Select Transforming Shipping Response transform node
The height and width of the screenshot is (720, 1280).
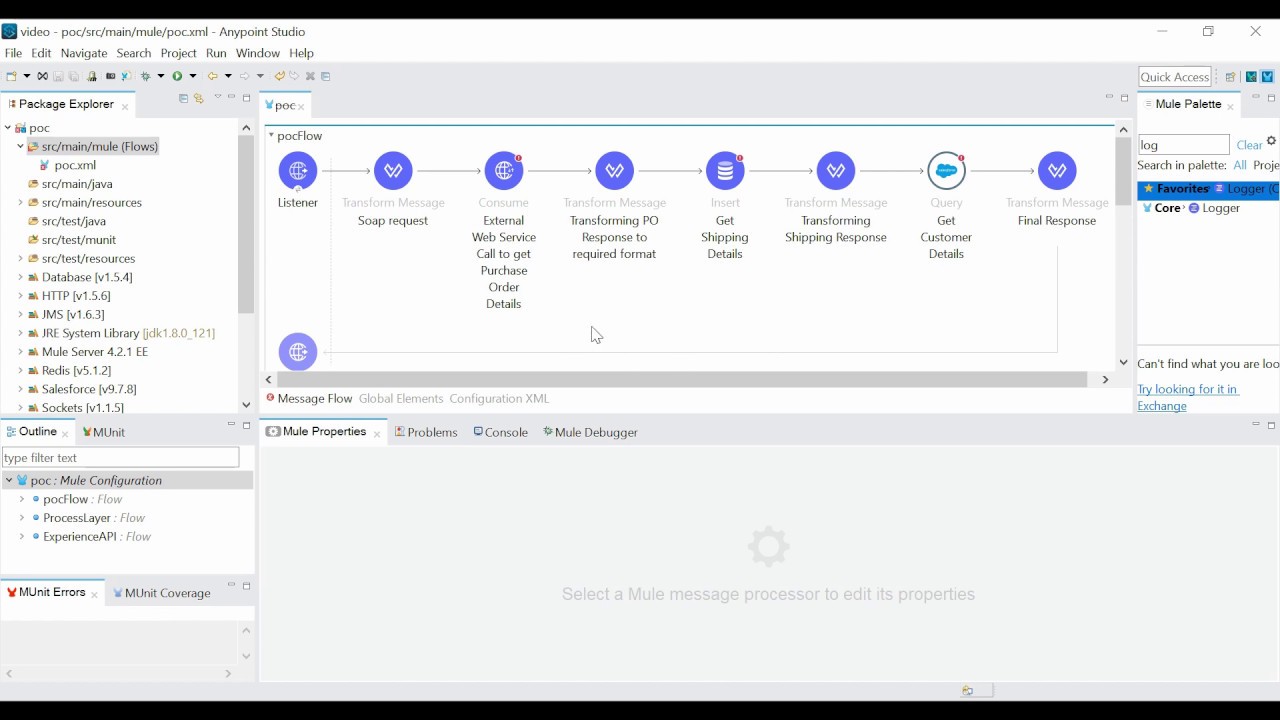(x=836, y=171)
